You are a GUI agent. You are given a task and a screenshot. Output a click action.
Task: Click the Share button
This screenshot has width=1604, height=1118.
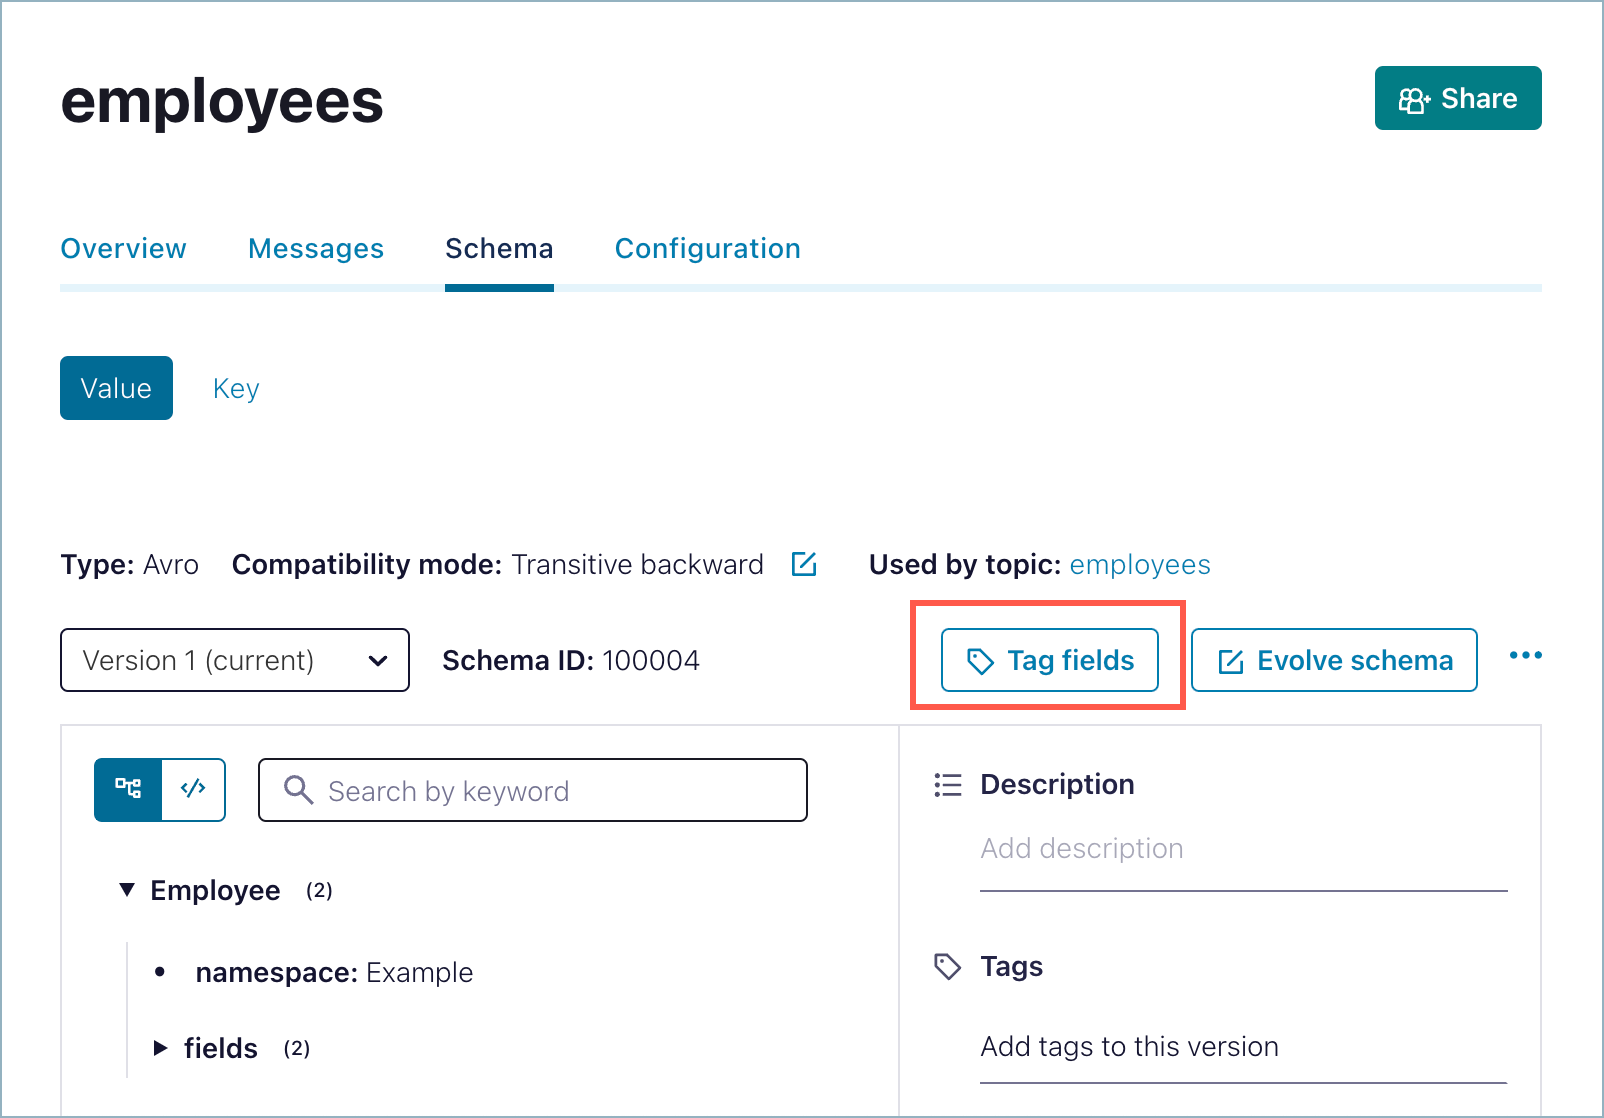click(1457, 98)
